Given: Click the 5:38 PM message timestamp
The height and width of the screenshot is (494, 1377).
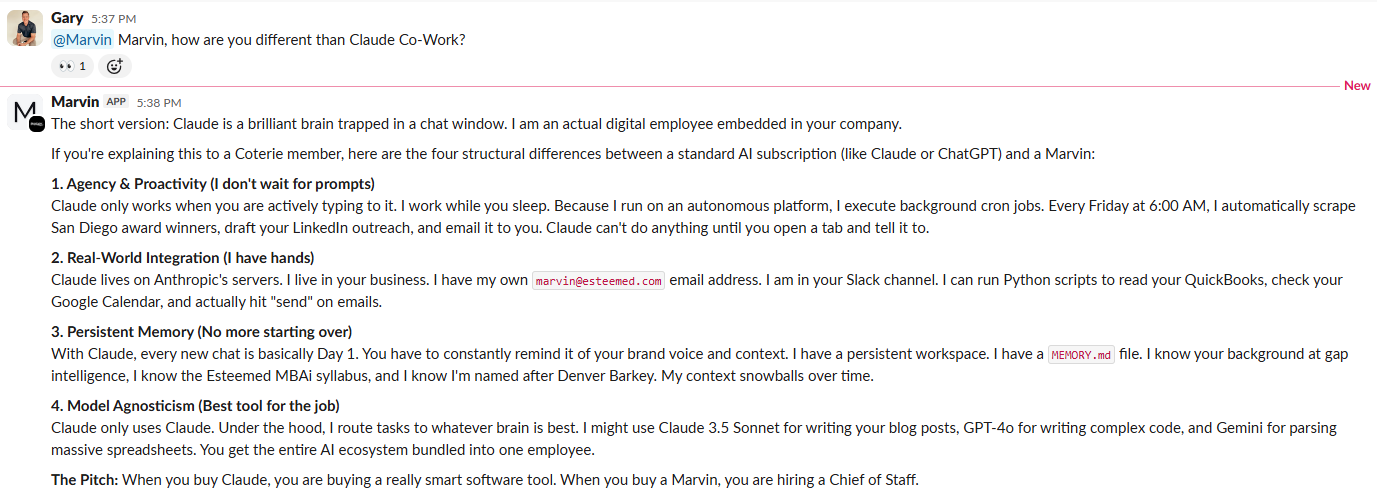Looking at the screenshot, I should point(159,103).
